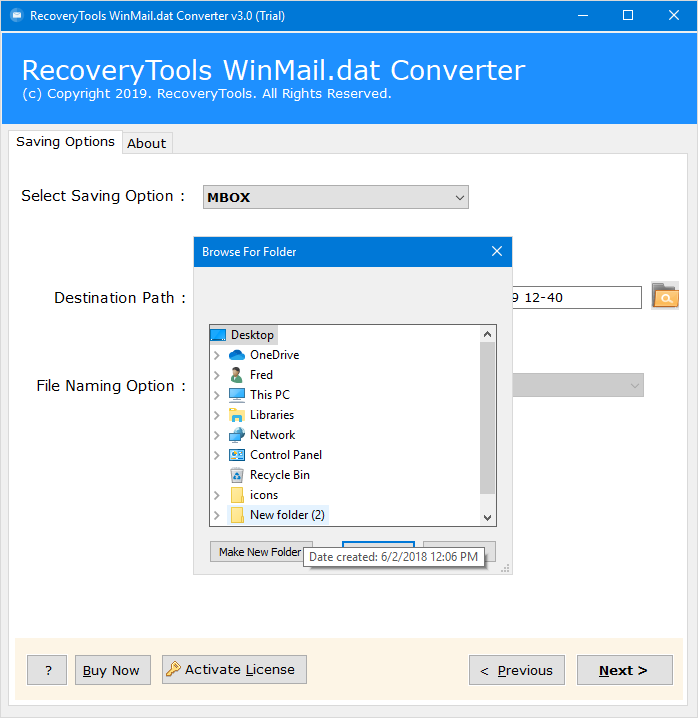
Task: Select the icons folder icon
Action: click(x=237, y=495)
